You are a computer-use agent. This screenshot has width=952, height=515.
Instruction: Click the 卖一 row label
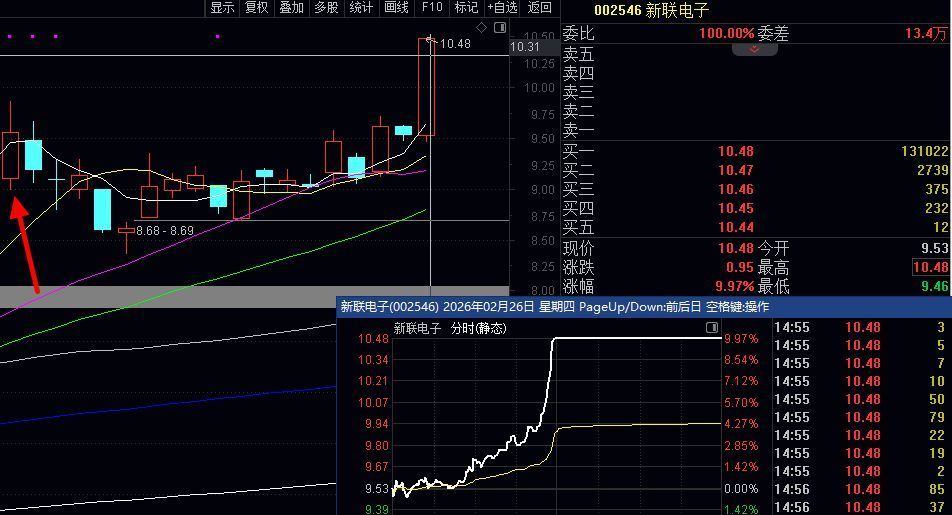(578, 130)
